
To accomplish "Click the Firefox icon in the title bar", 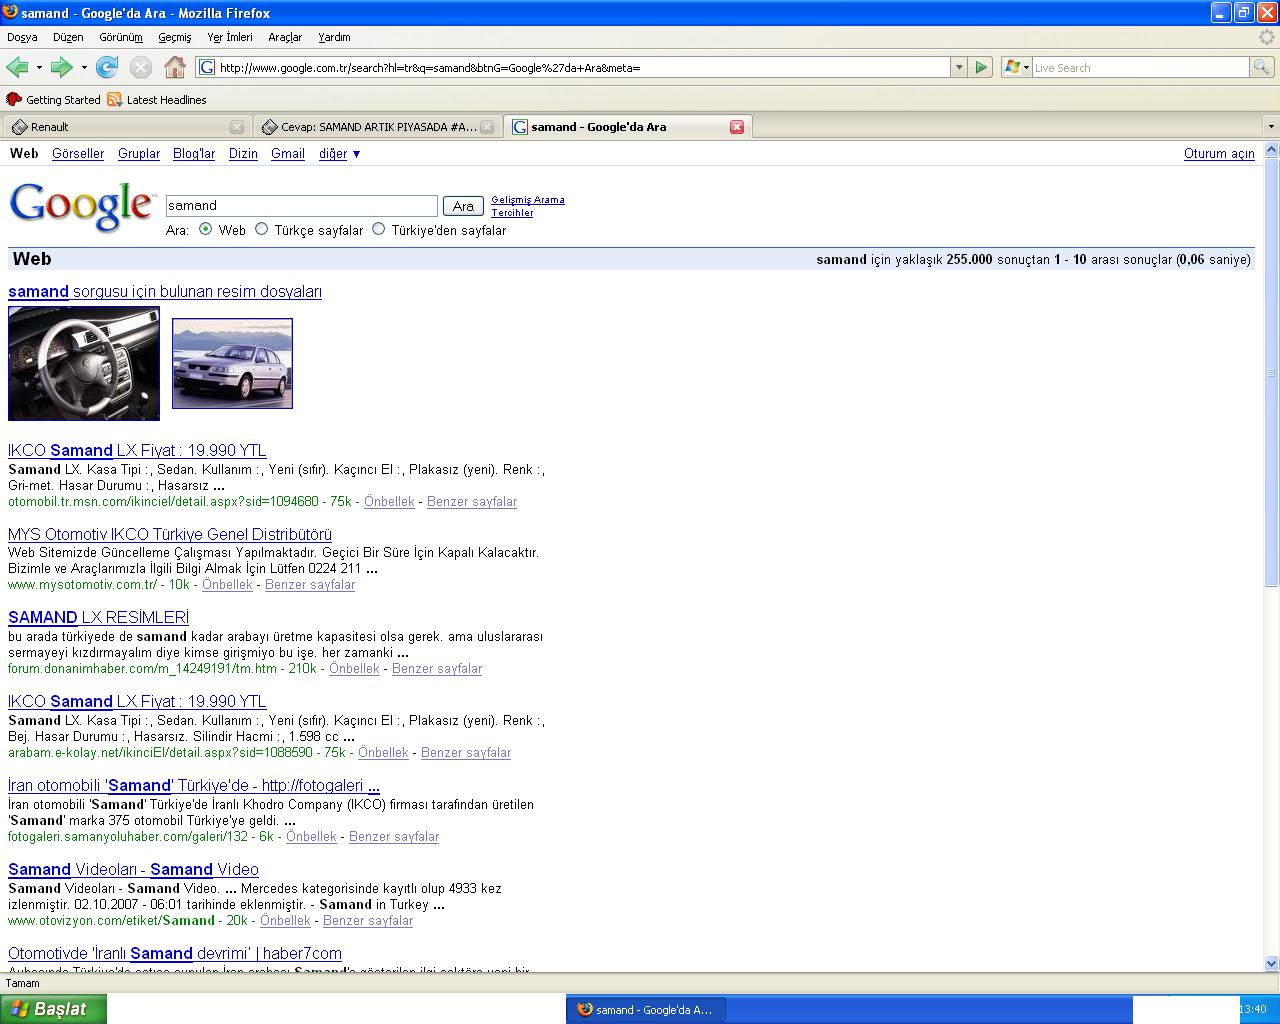I will (10, 12).
